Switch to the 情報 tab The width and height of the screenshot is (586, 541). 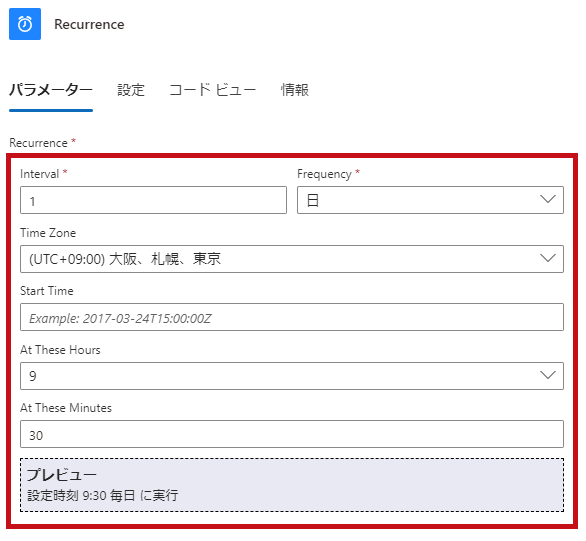click(295, 90)
